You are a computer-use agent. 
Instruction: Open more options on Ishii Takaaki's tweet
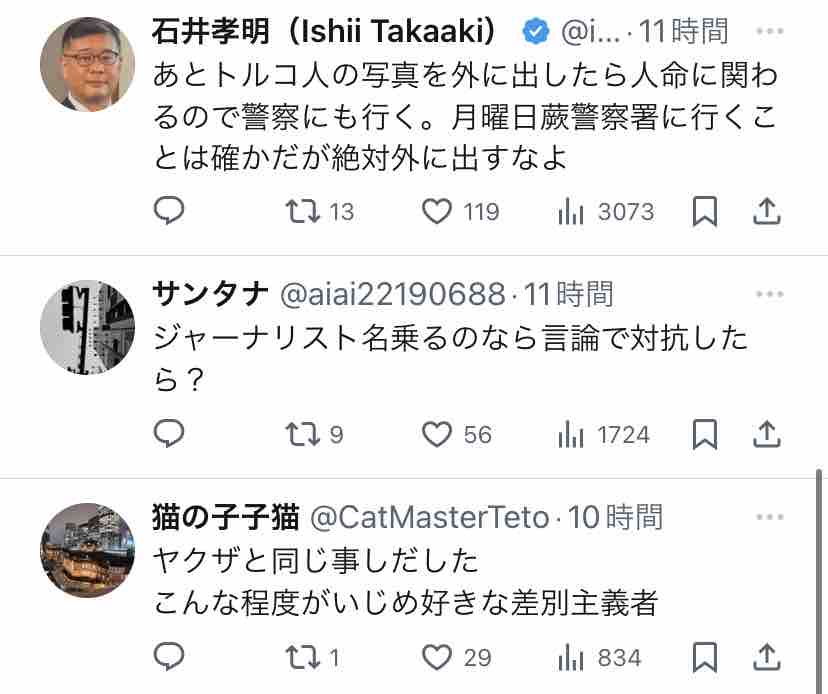pos(769,31)
